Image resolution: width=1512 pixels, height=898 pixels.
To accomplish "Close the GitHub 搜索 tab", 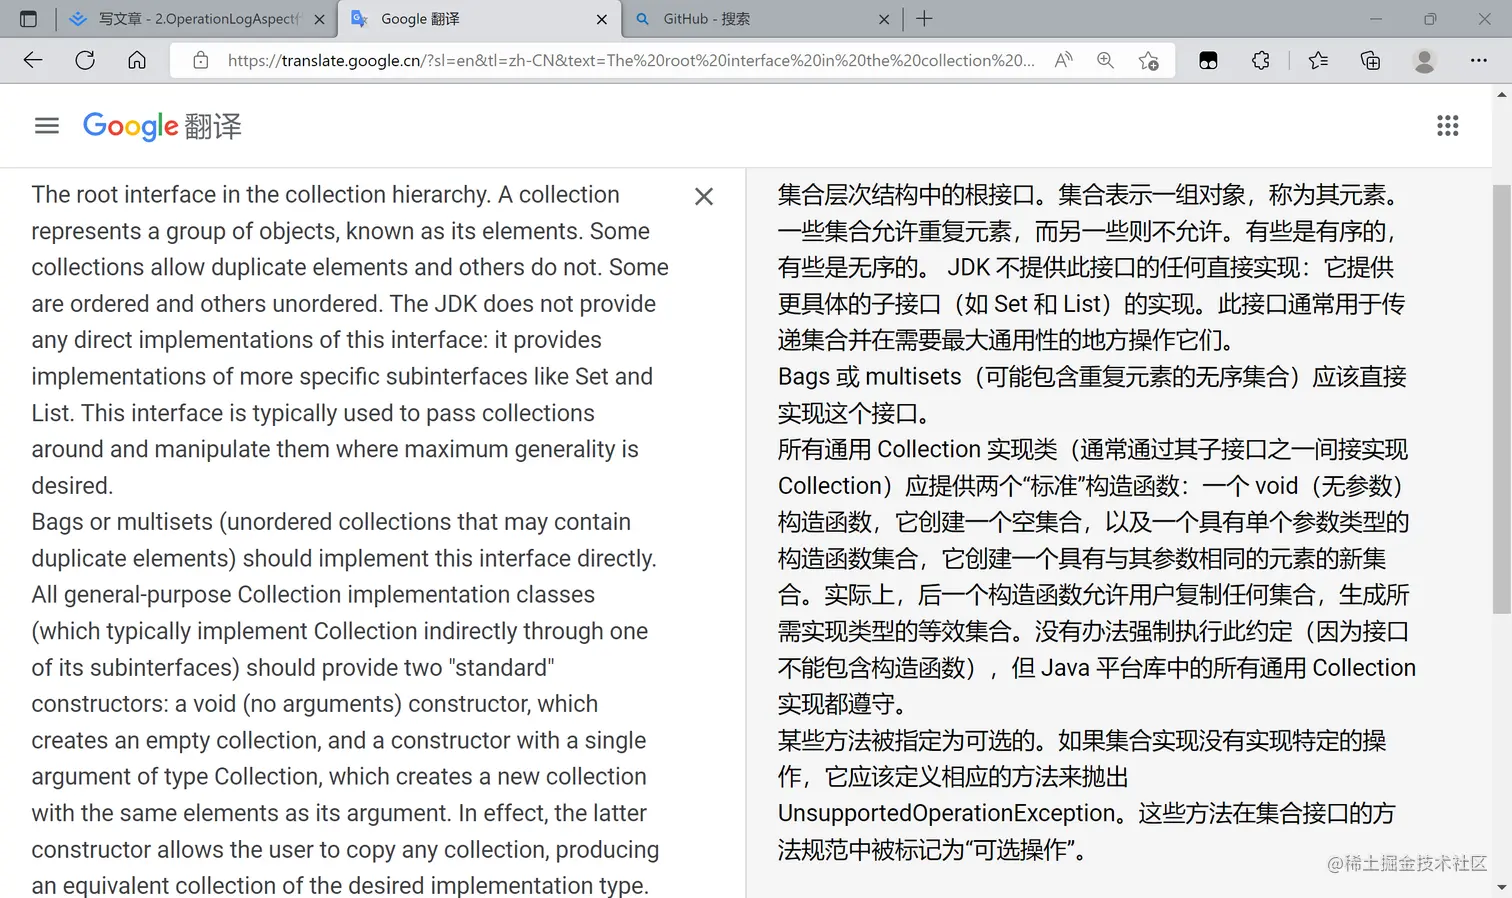I will 884,19.
